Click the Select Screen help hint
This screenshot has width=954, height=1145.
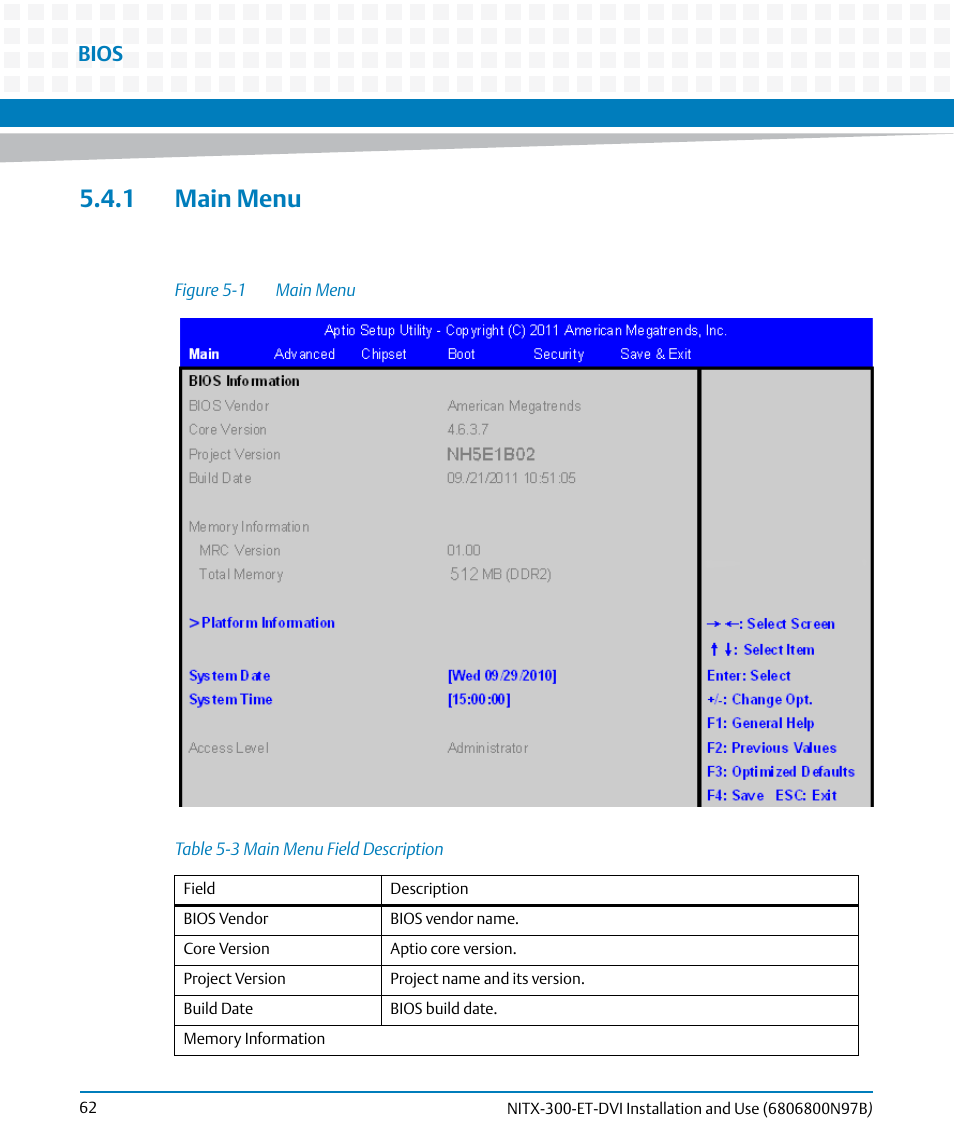(x=771, y=624)
